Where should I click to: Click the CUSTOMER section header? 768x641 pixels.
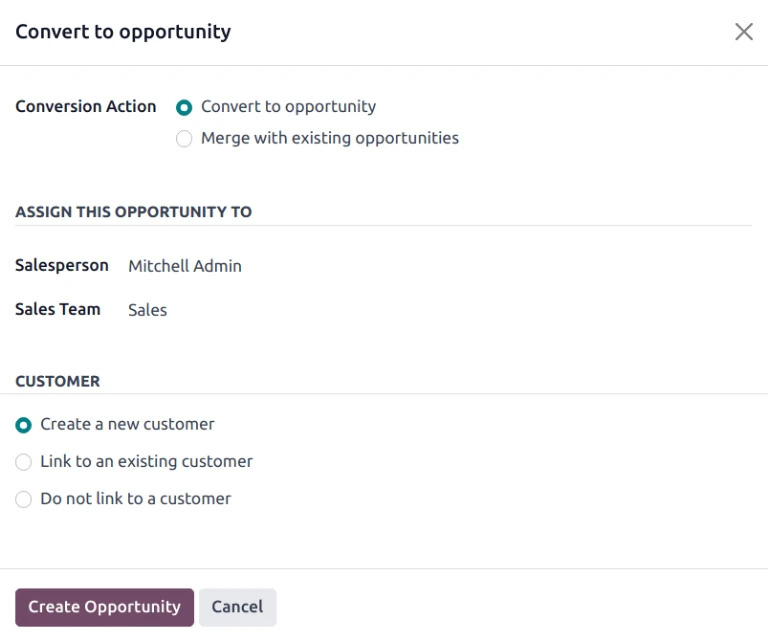coord(58,381)
